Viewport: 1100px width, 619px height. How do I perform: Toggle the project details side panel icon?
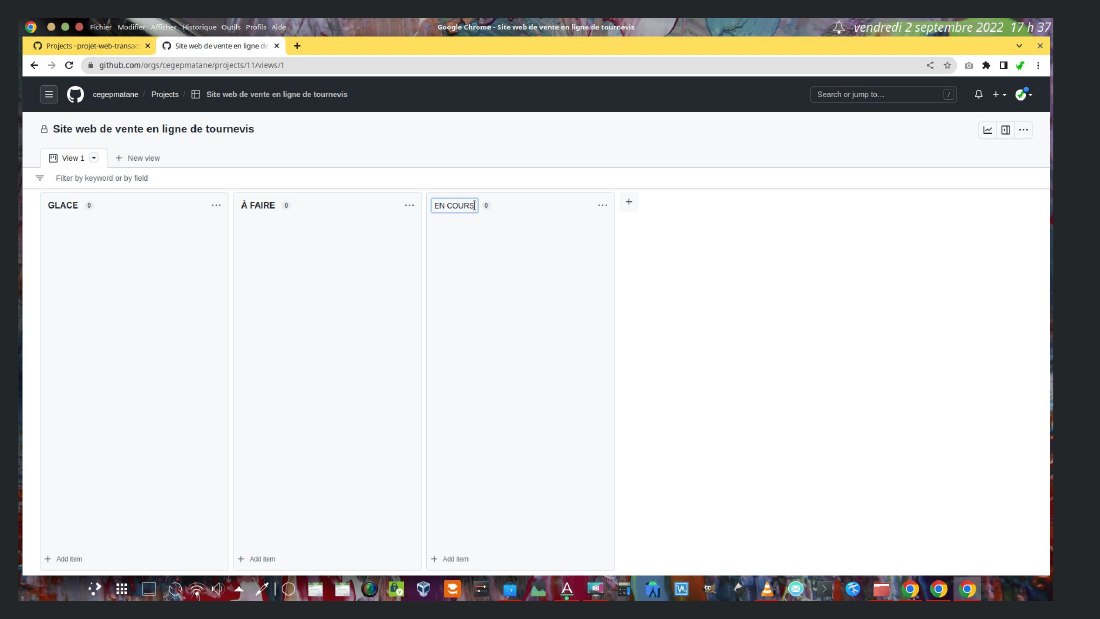tap(1005, 130)
